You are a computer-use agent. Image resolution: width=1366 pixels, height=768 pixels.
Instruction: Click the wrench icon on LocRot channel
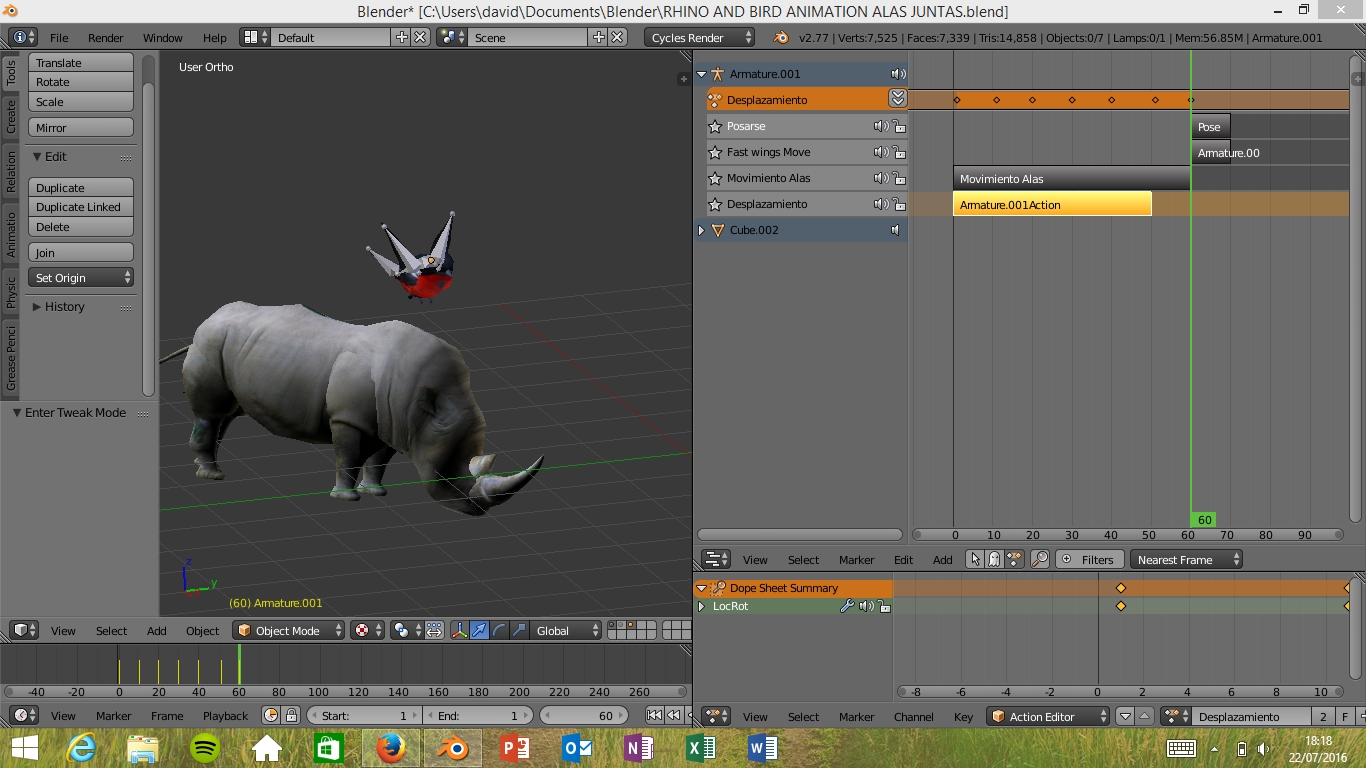coord(847,606)
